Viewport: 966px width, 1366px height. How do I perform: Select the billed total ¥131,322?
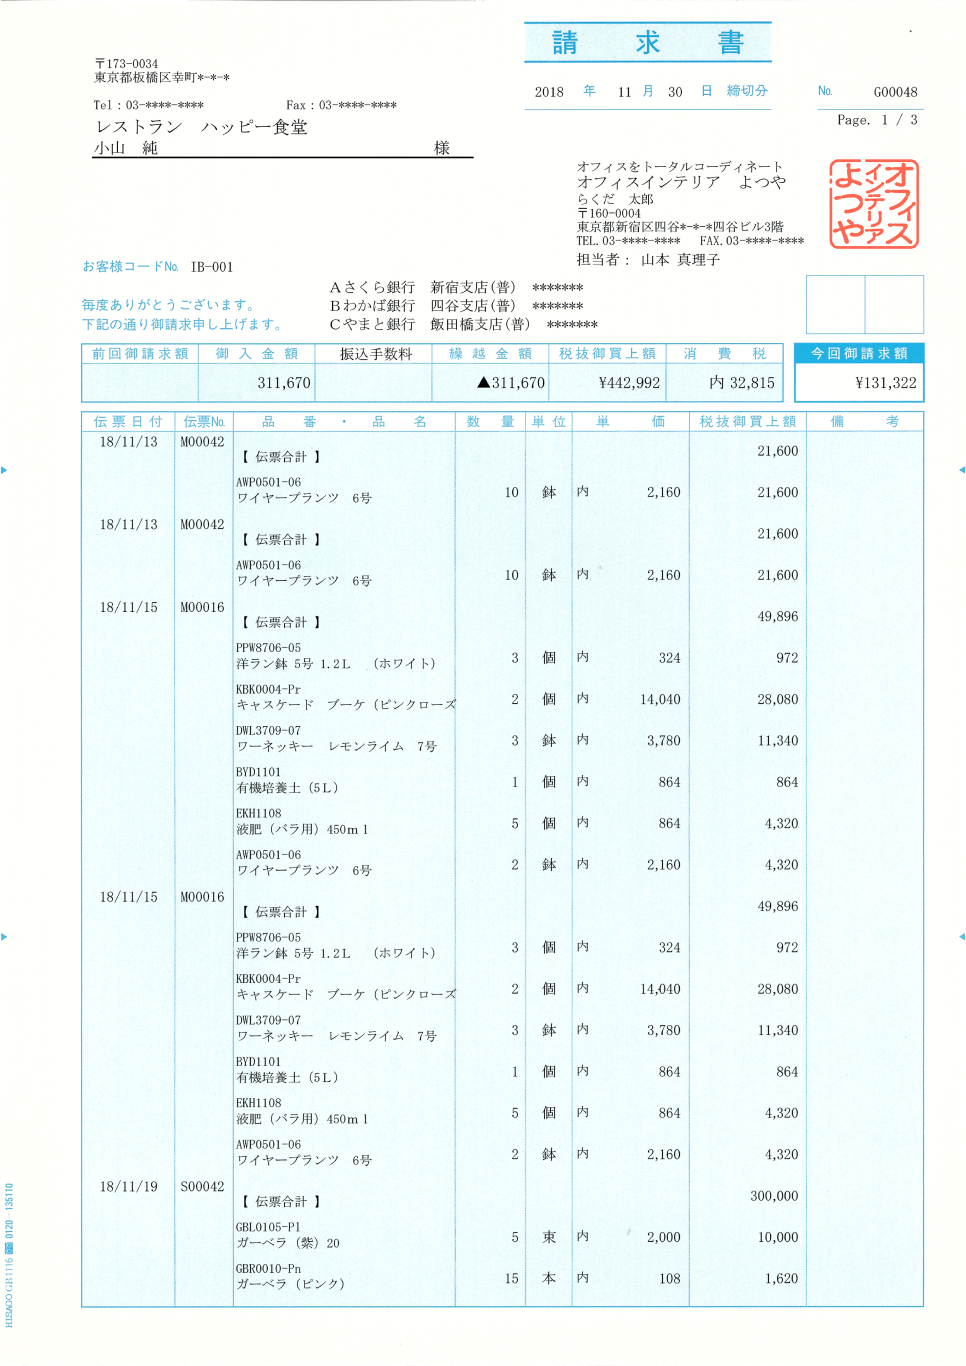click(x=886, y=383)
